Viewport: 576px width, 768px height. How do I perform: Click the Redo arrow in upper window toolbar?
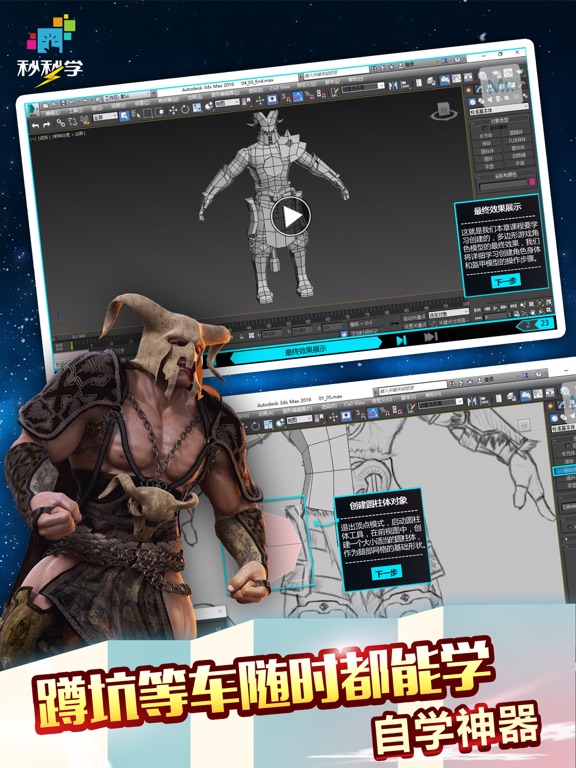tap(46, 125)
